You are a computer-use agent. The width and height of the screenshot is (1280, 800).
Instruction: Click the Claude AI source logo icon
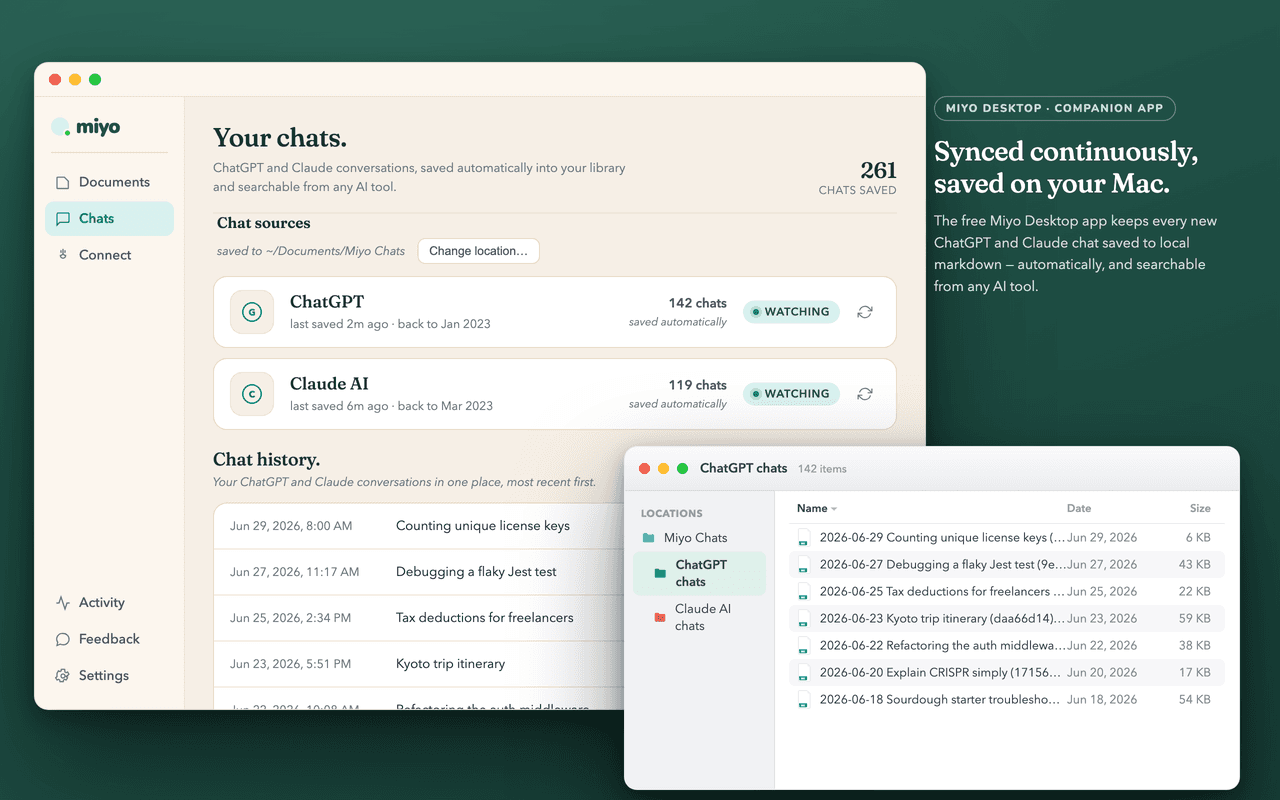click(x=252, y=394)
